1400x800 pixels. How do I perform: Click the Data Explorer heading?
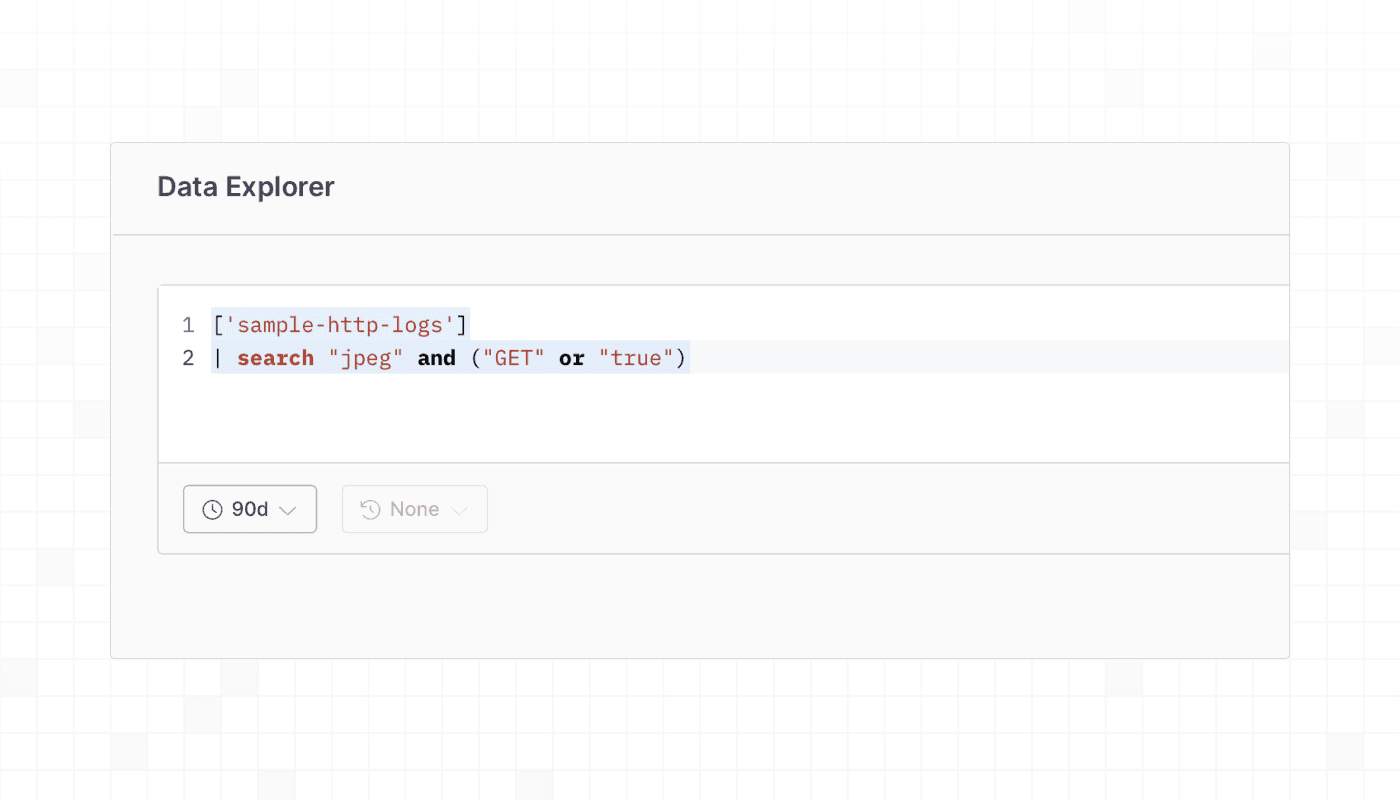246,187
